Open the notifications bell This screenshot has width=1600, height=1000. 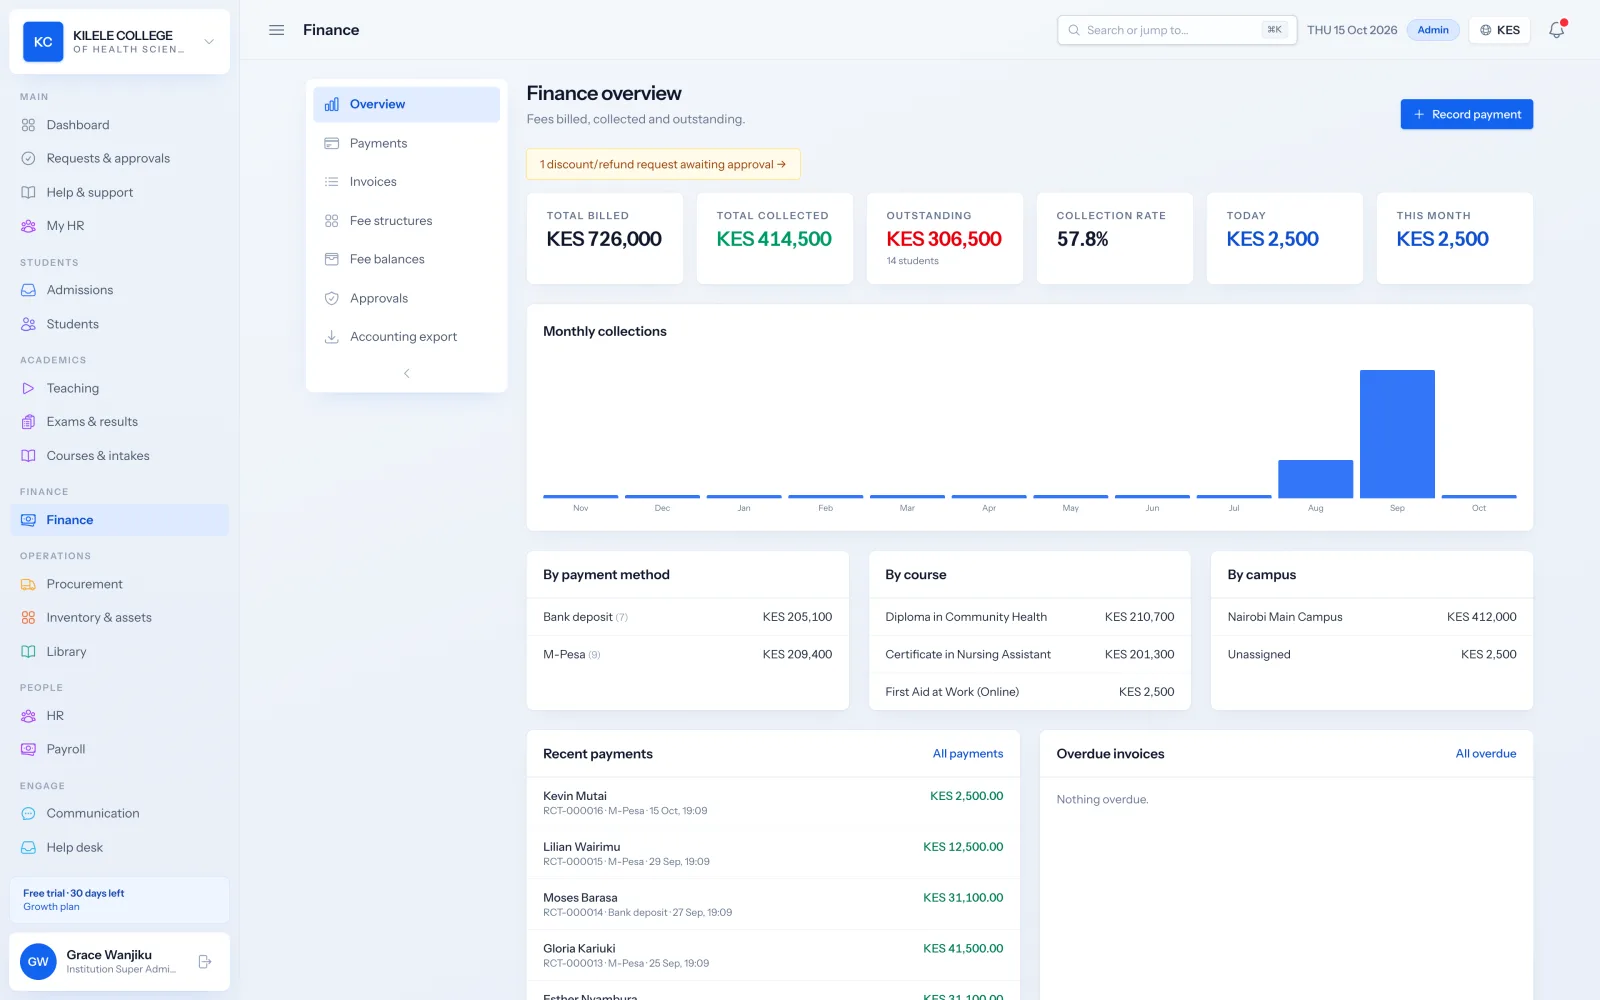(1556, 30)
